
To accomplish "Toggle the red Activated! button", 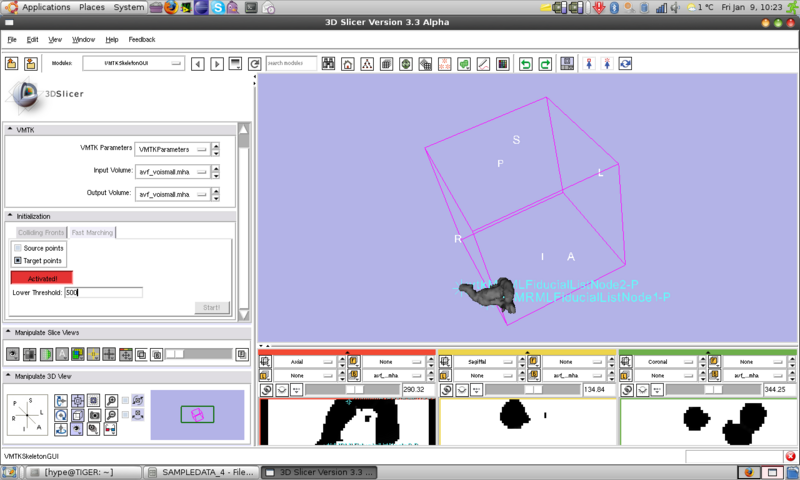I will pyautogui.click(x=41, y=277).
